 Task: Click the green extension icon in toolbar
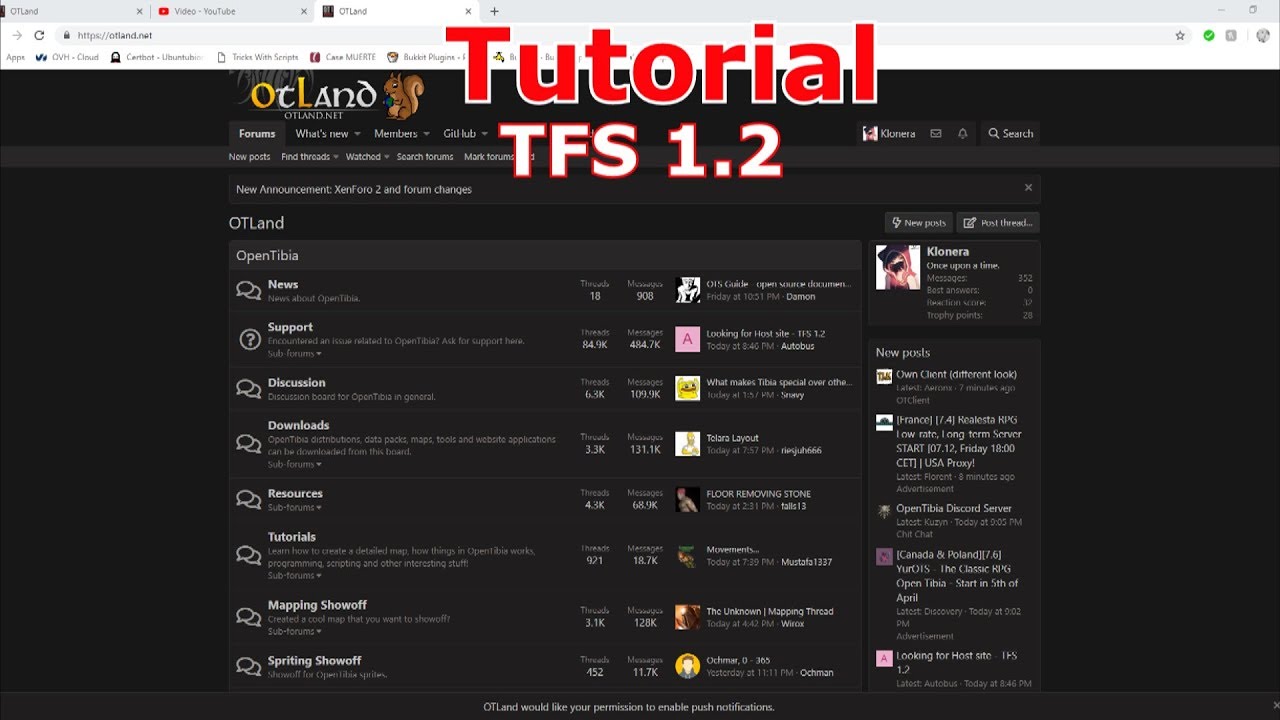tap(1209, 35)
